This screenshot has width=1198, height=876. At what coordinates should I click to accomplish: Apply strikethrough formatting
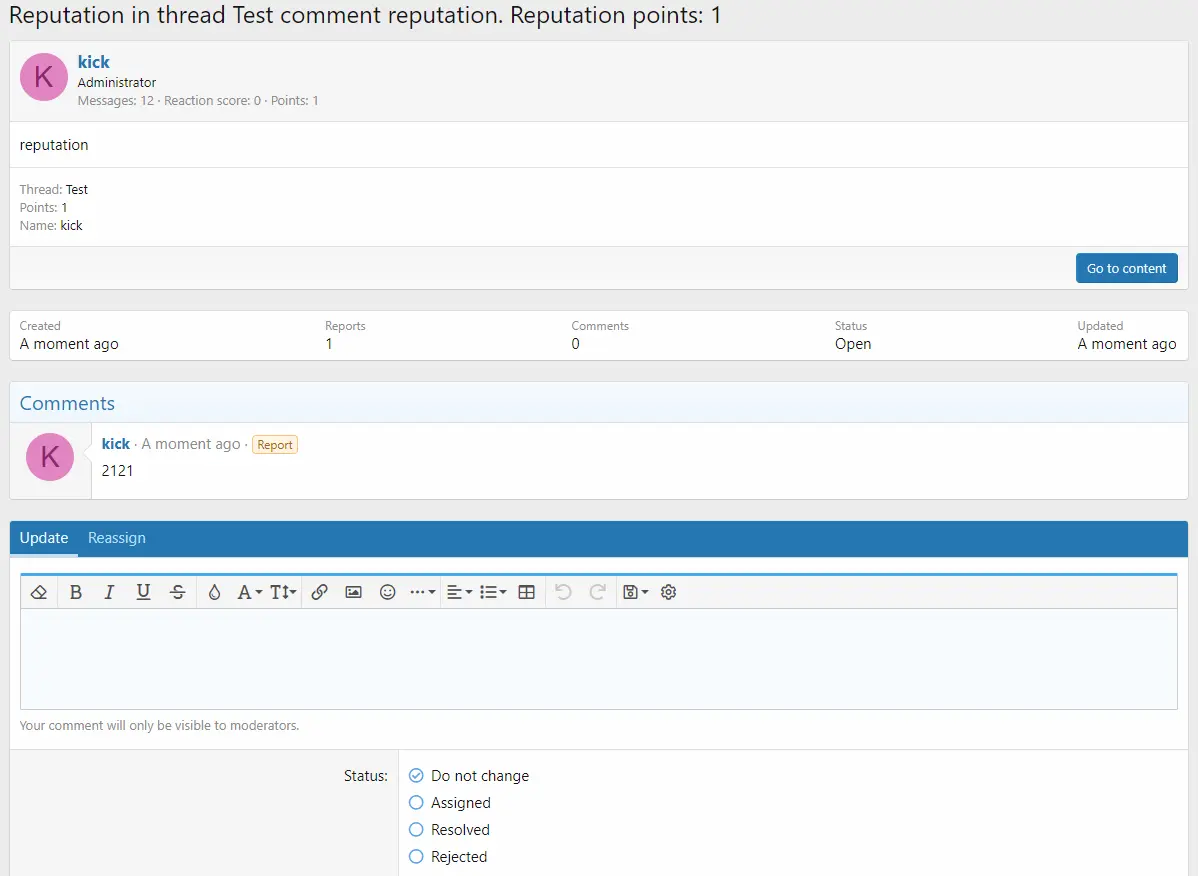coord(178,592)
